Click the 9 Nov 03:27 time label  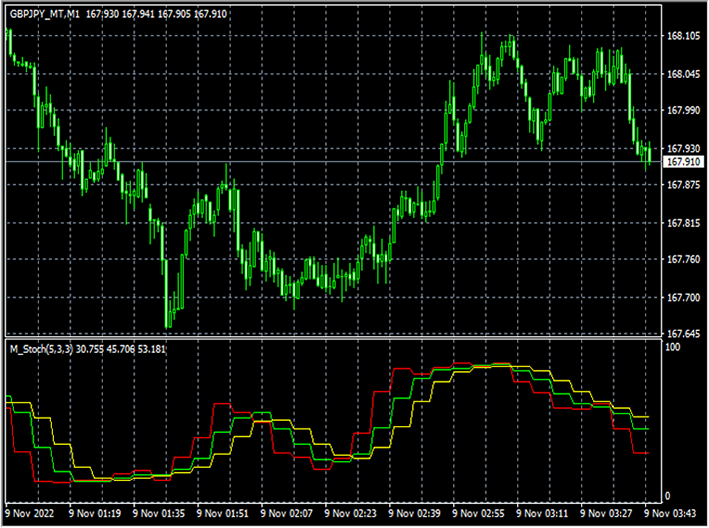click(x=606, y=514)
